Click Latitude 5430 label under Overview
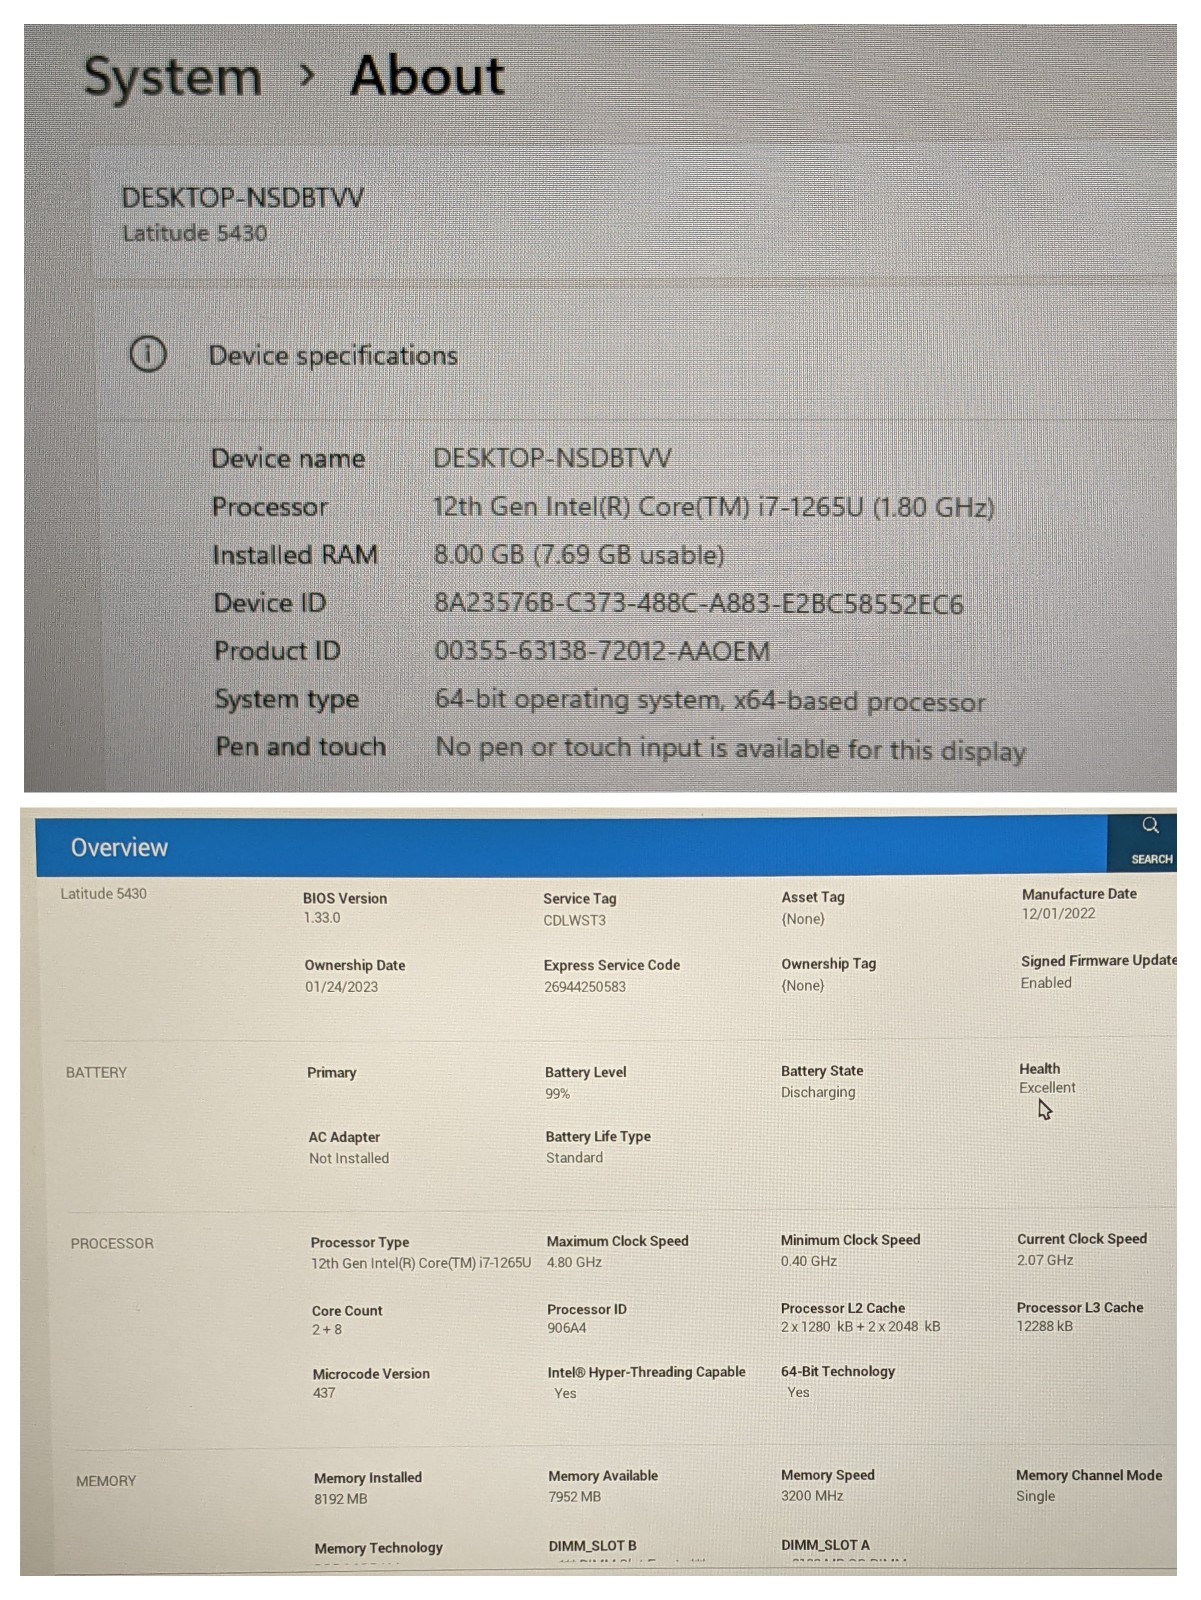Image resolution: width=1201 pixels, height=1600 pixels. pos(103,893)
